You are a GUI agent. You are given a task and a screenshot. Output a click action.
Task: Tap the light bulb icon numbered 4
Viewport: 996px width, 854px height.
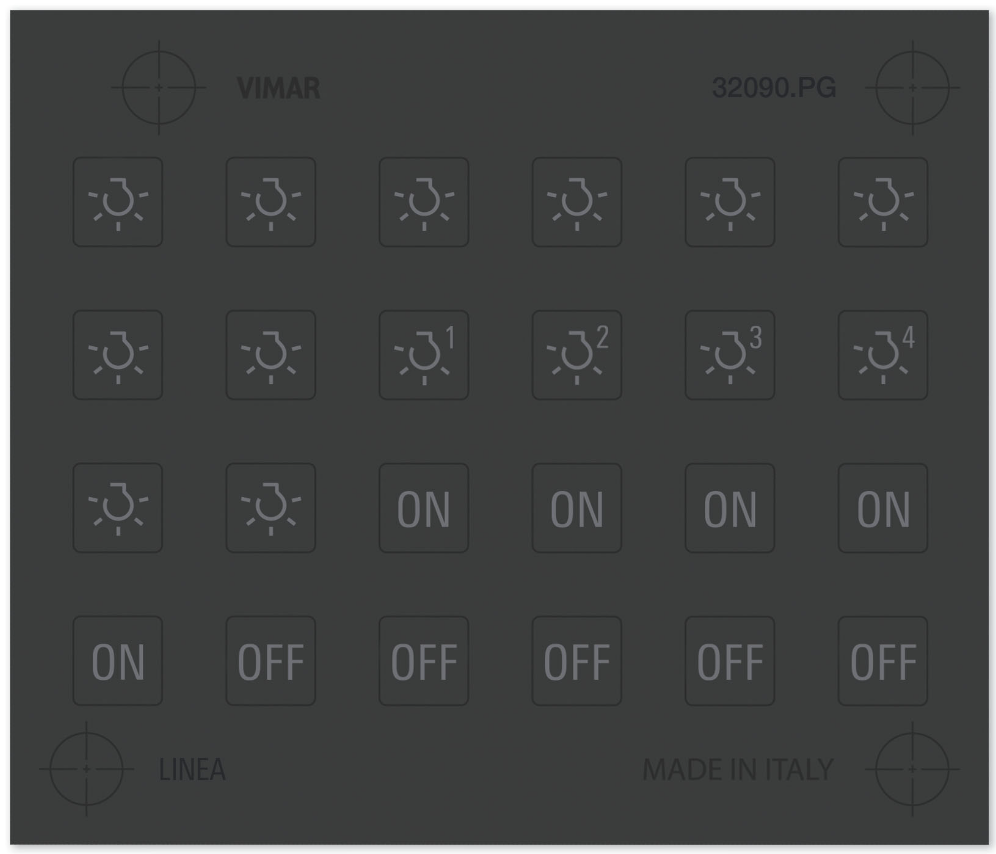coord(883,355)
